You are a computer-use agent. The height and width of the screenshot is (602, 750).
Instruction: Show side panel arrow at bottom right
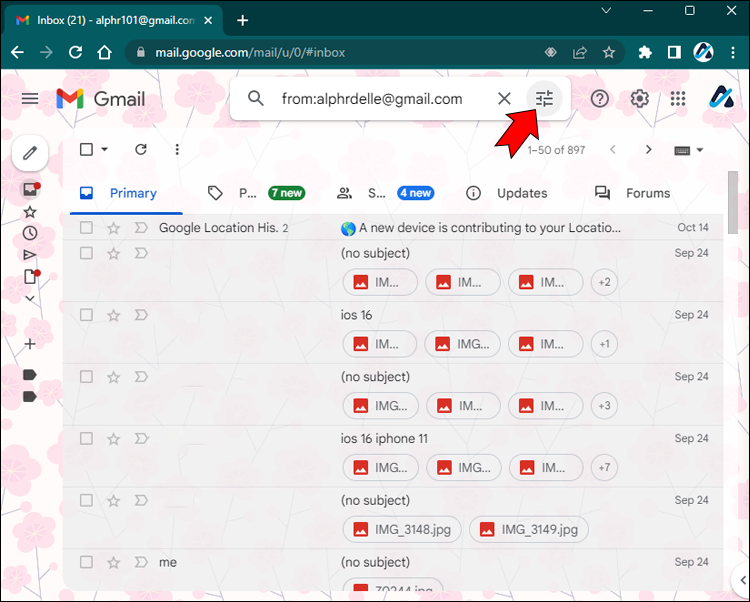(742, 580)
